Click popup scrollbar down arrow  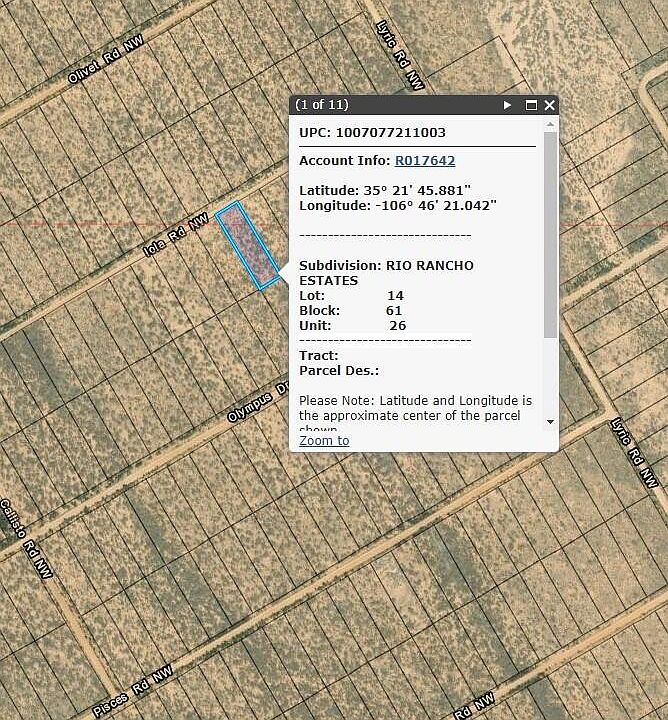550,422
